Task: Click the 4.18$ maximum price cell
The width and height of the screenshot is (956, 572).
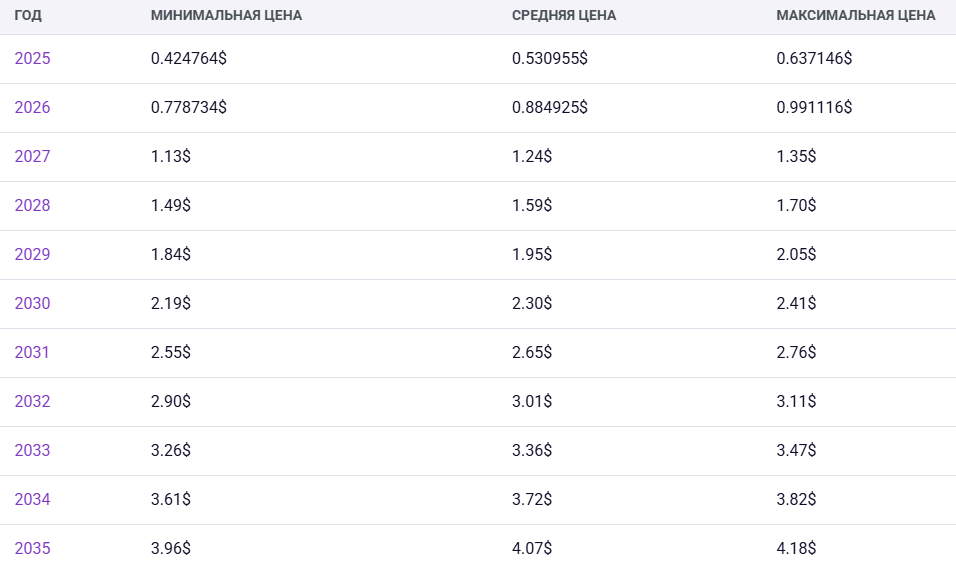Action: (x=796, y=549)
